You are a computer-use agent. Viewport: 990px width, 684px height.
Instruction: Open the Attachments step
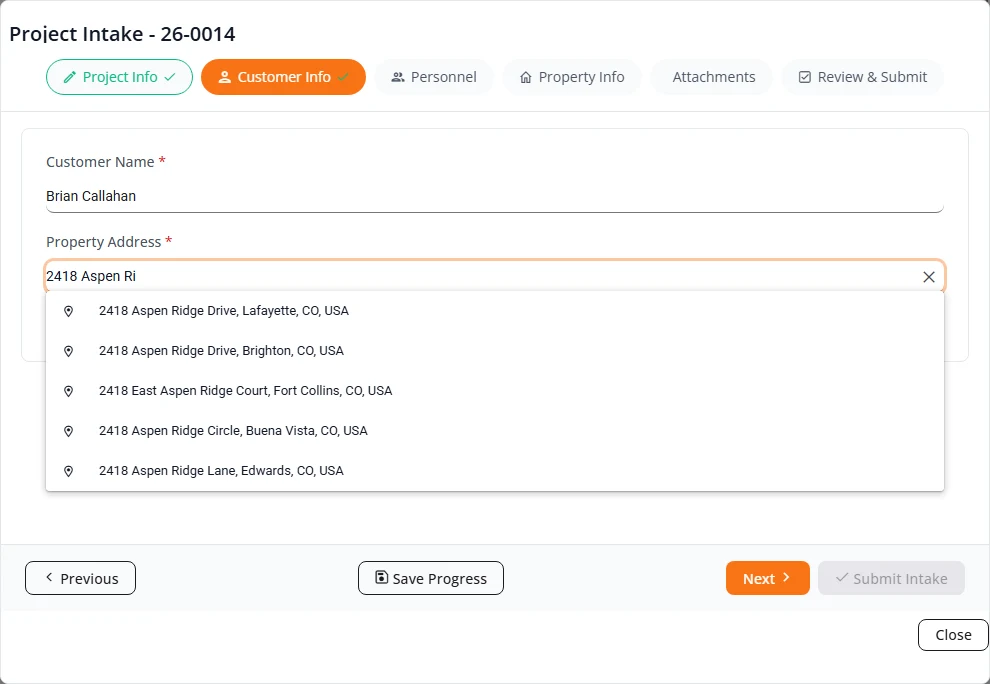click(713, 77)
